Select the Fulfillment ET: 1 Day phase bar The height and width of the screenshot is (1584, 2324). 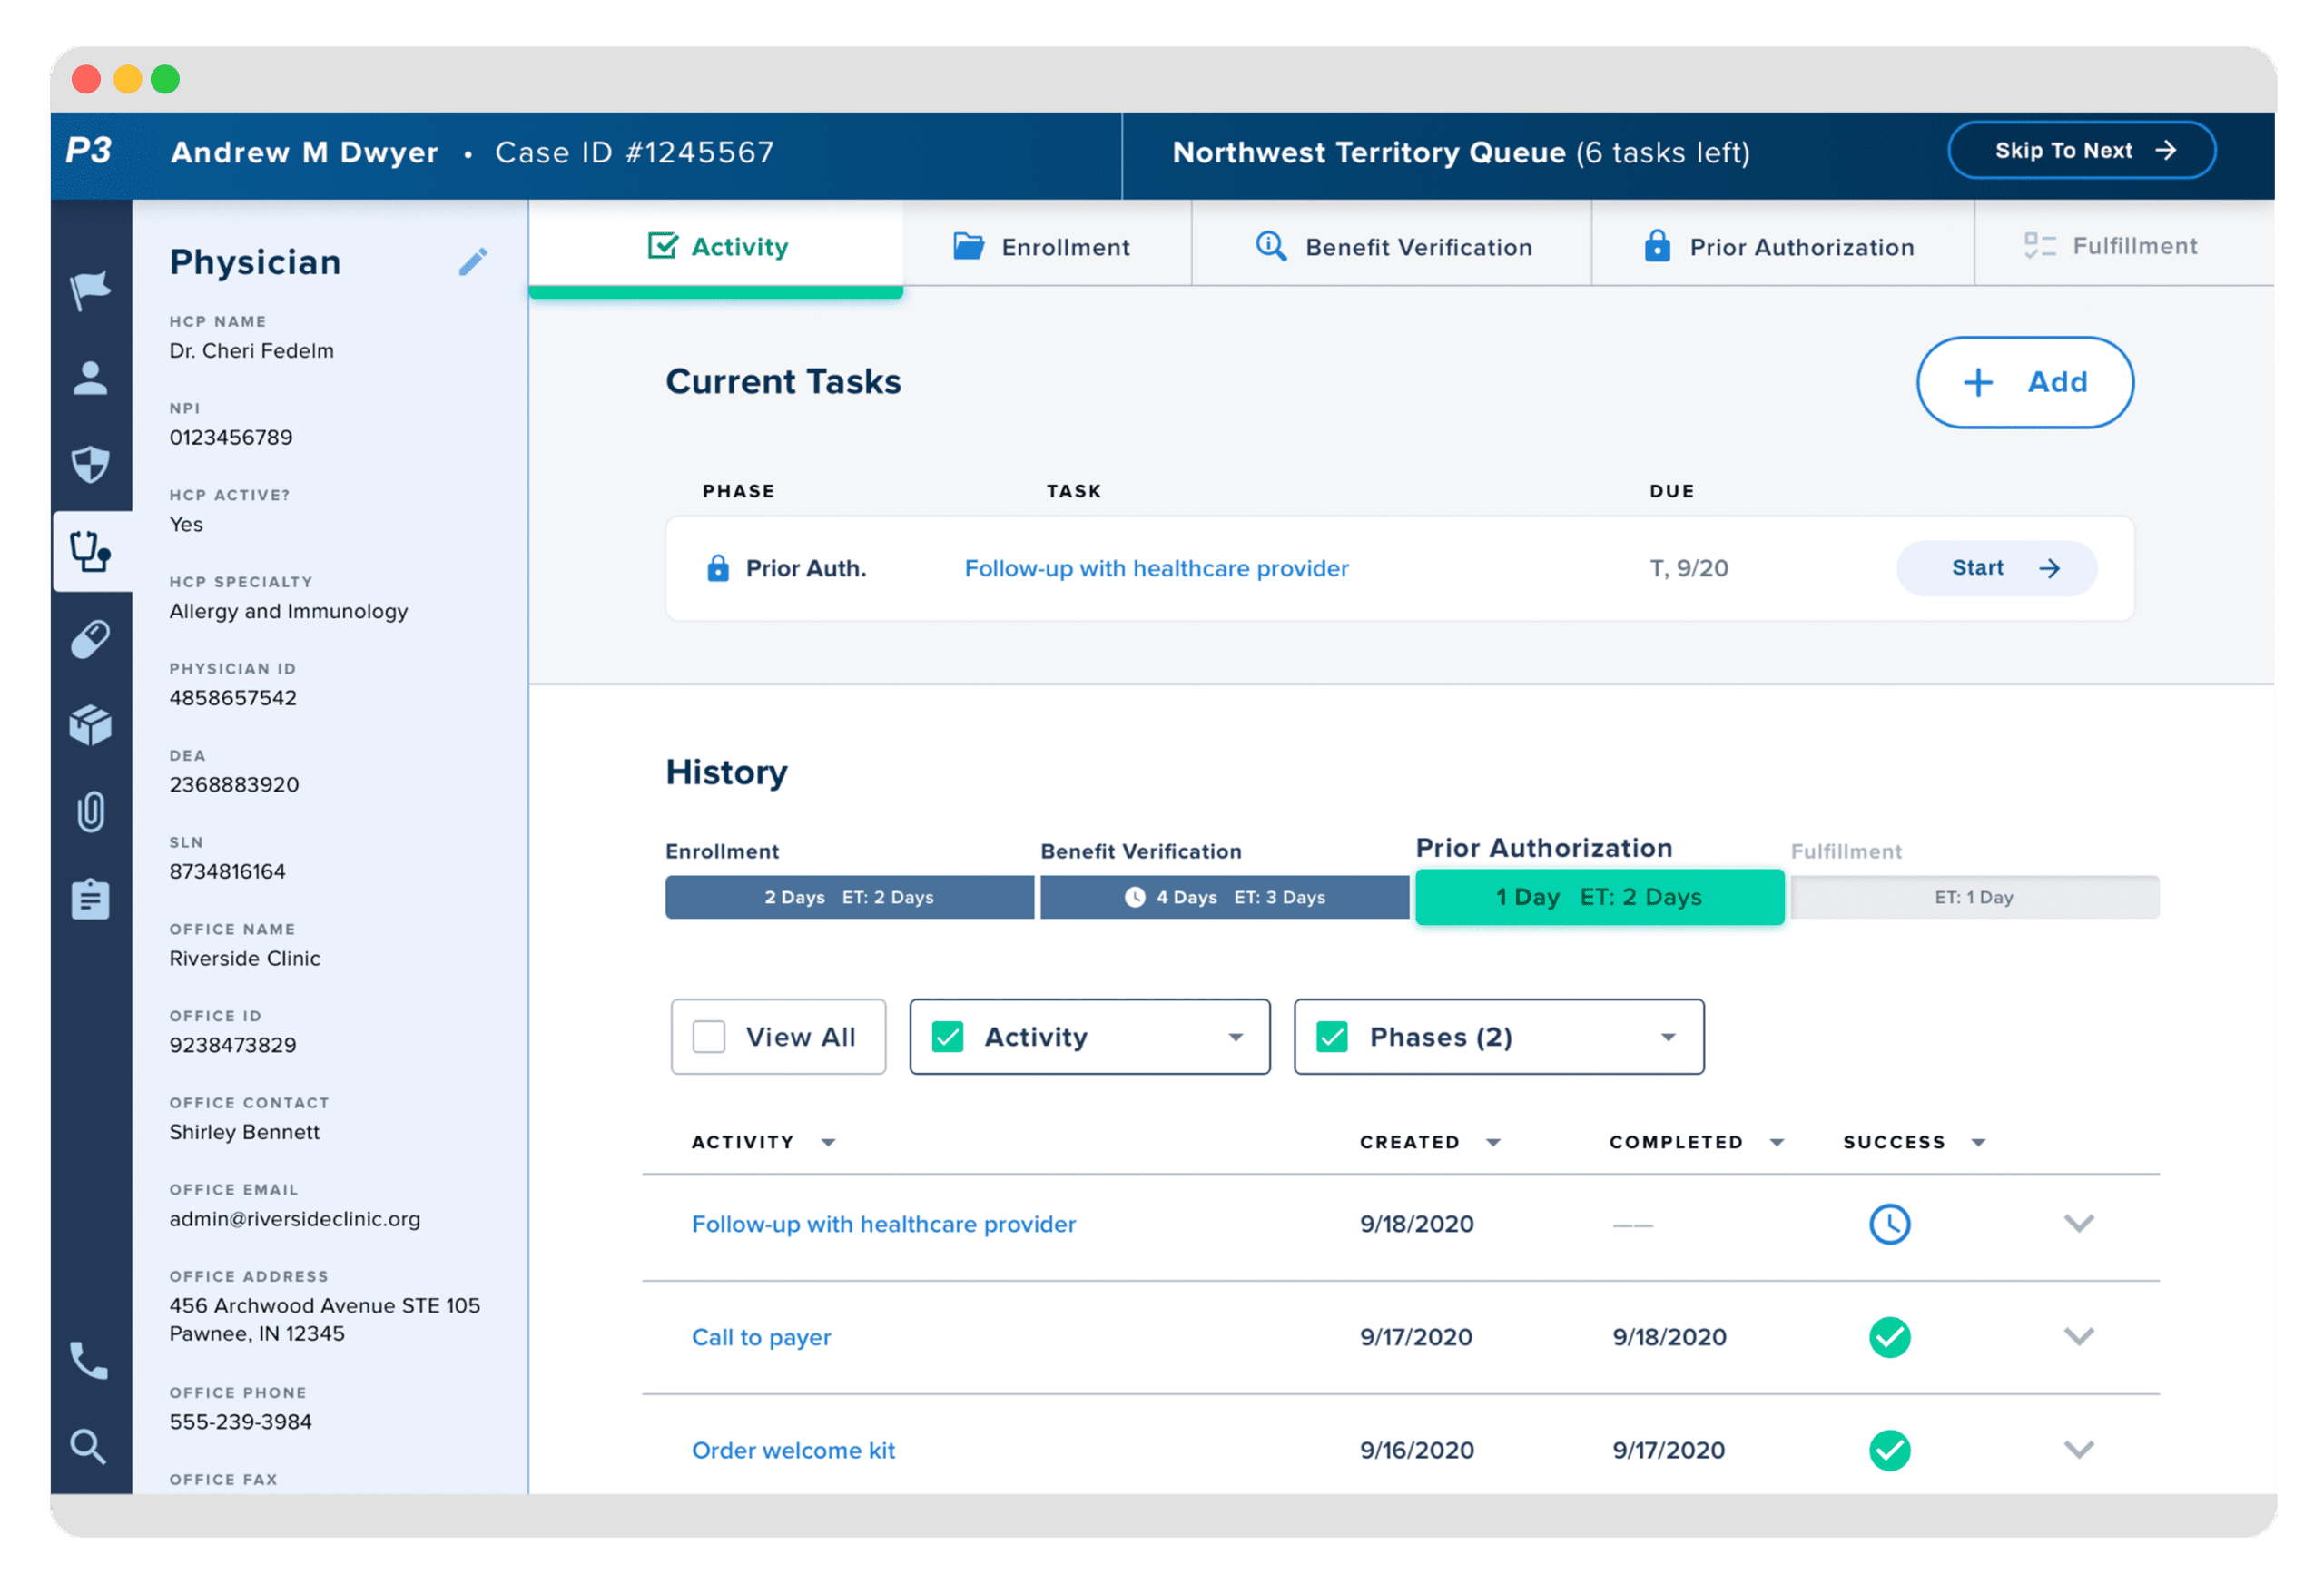click(x=1975, y=897)
